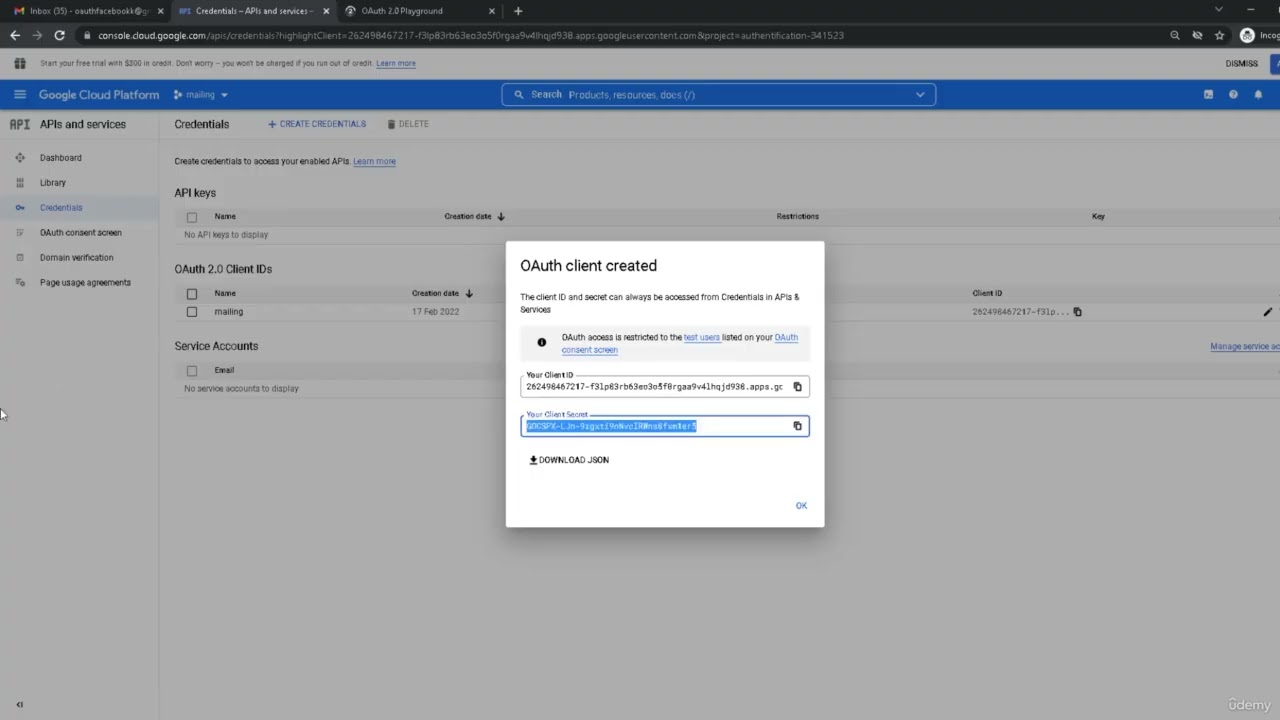Sort API keys by Creation date

[475, 216]
